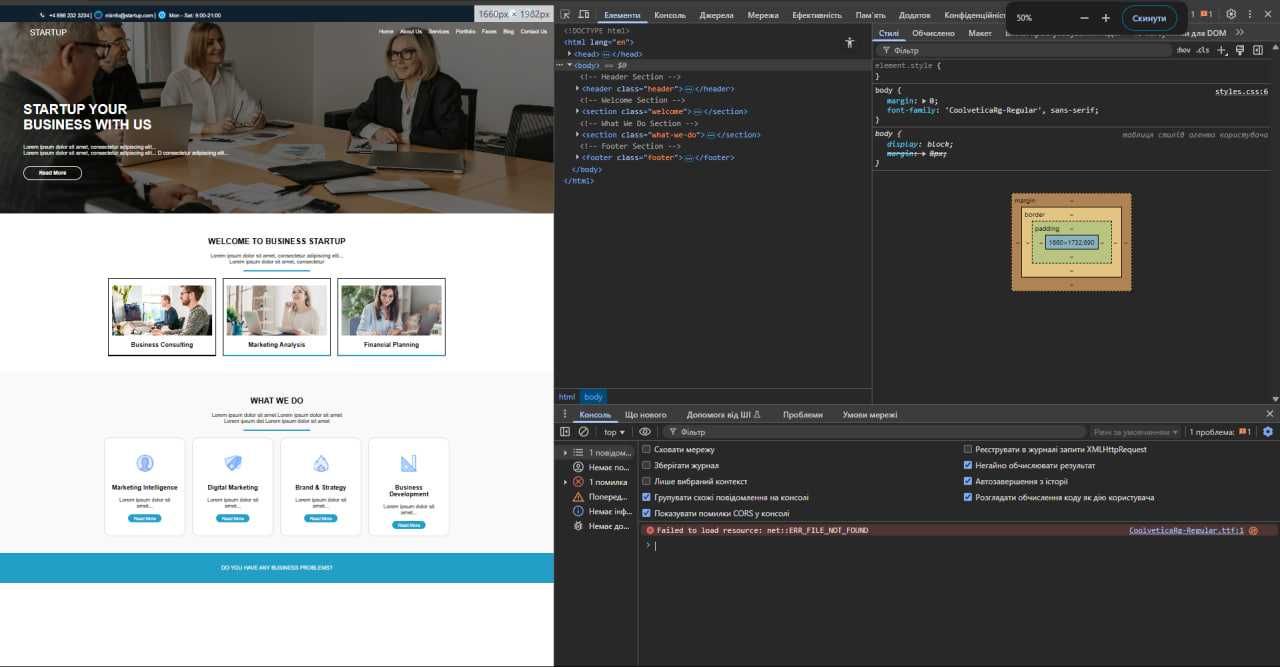
Task: Expand the header class="header" node
Action: 578,88
